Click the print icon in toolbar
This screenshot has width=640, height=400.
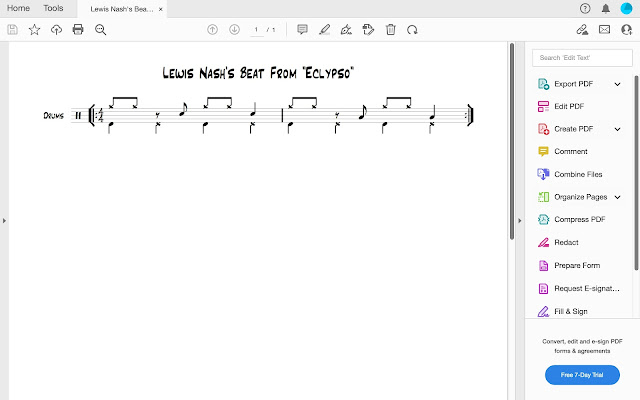(78, 29)
